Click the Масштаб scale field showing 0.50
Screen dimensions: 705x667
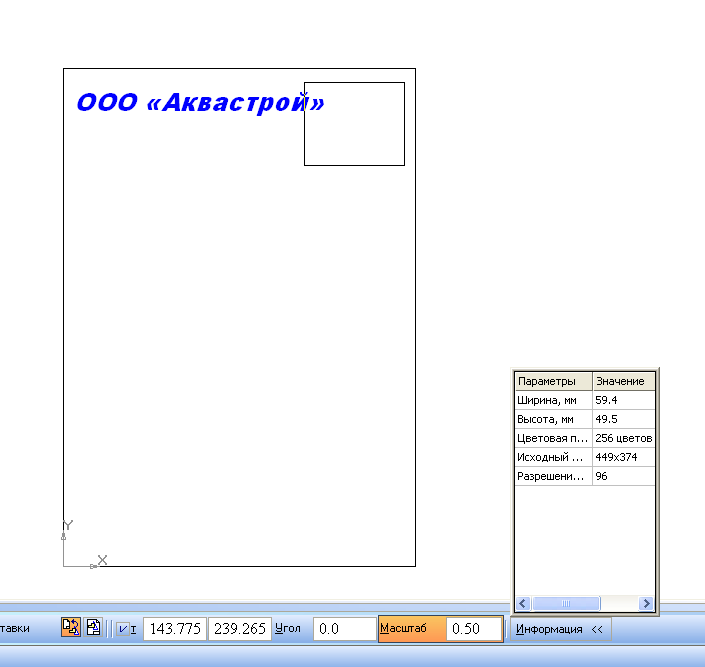474,628
